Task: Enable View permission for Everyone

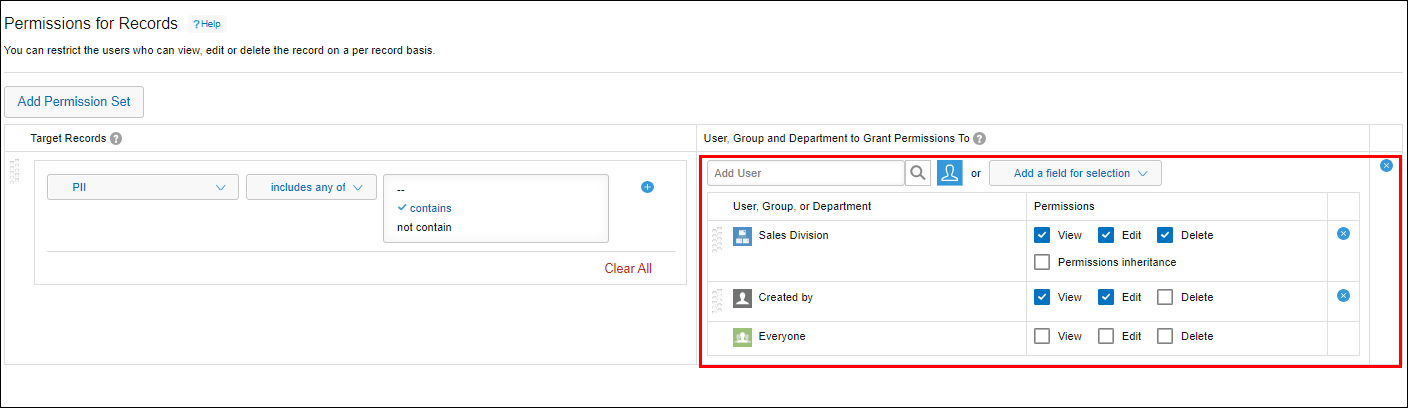Action: pos(1042,336)
